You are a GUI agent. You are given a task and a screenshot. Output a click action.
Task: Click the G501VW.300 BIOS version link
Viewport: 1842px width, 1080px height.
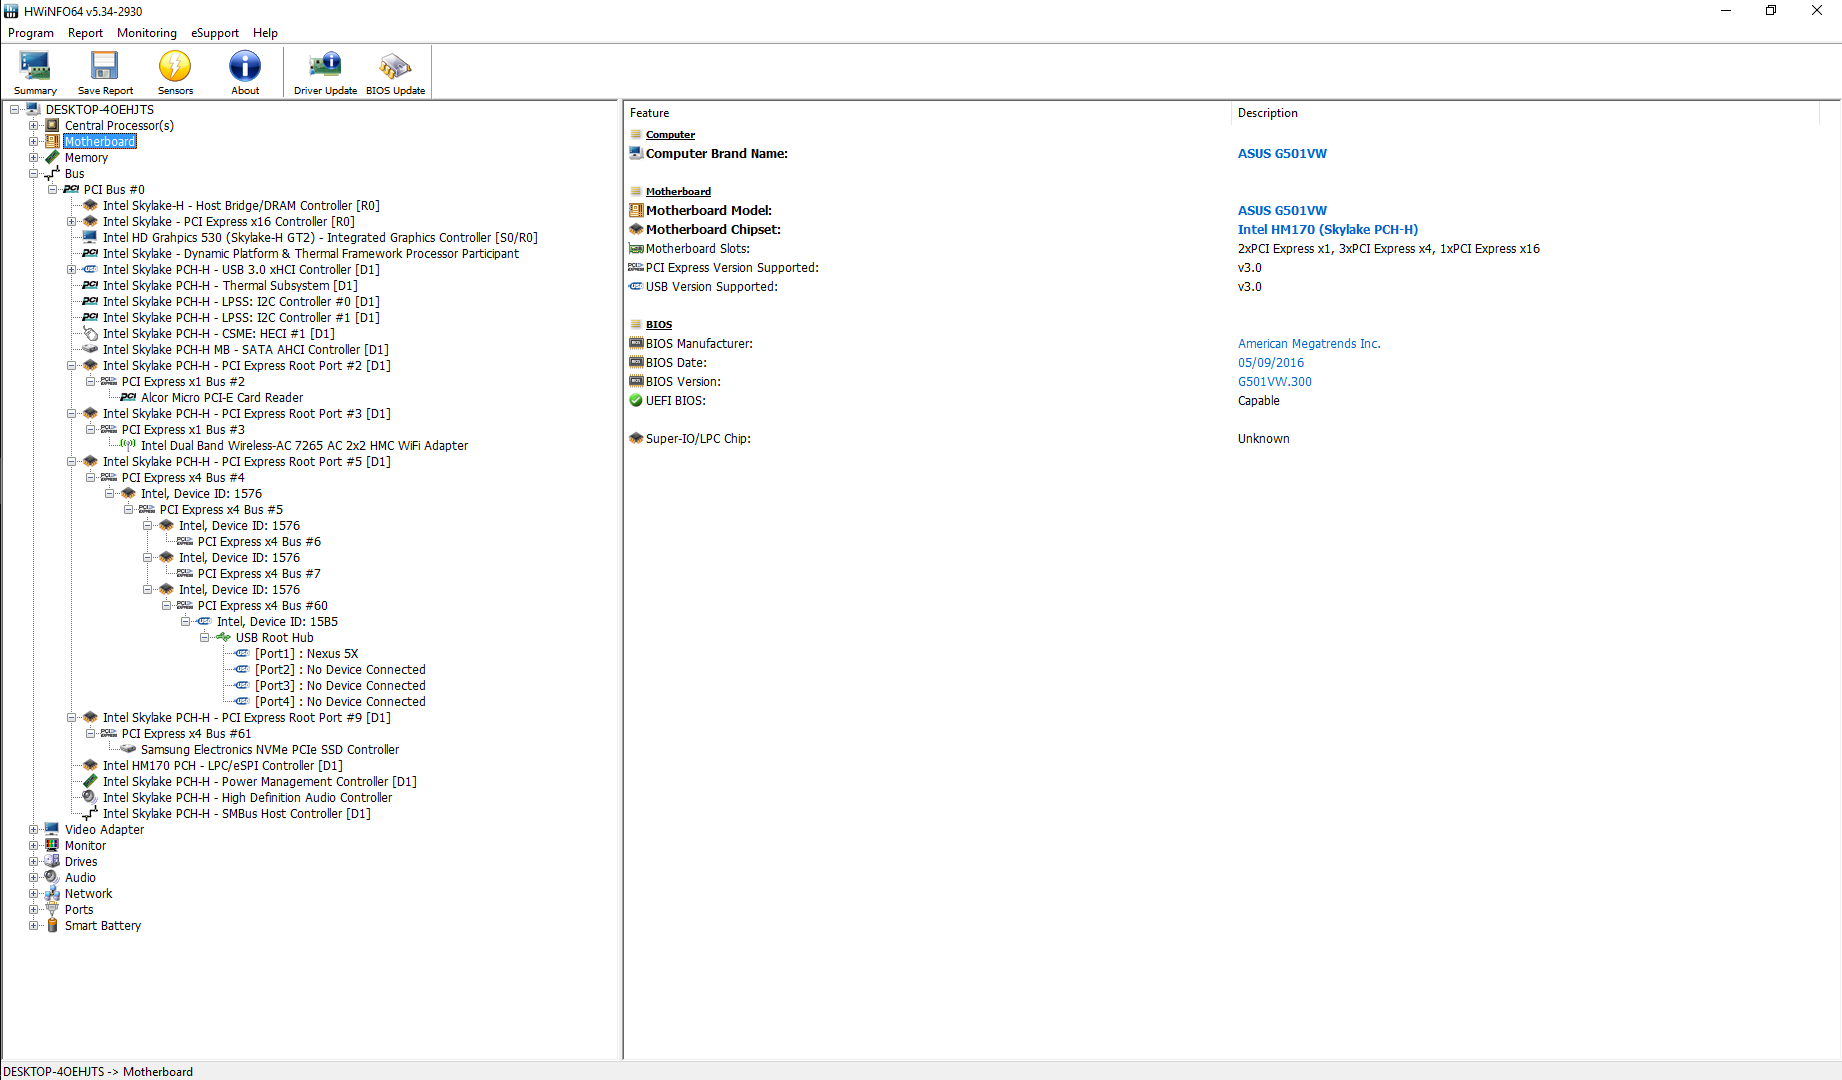(x=1275, y=381)
